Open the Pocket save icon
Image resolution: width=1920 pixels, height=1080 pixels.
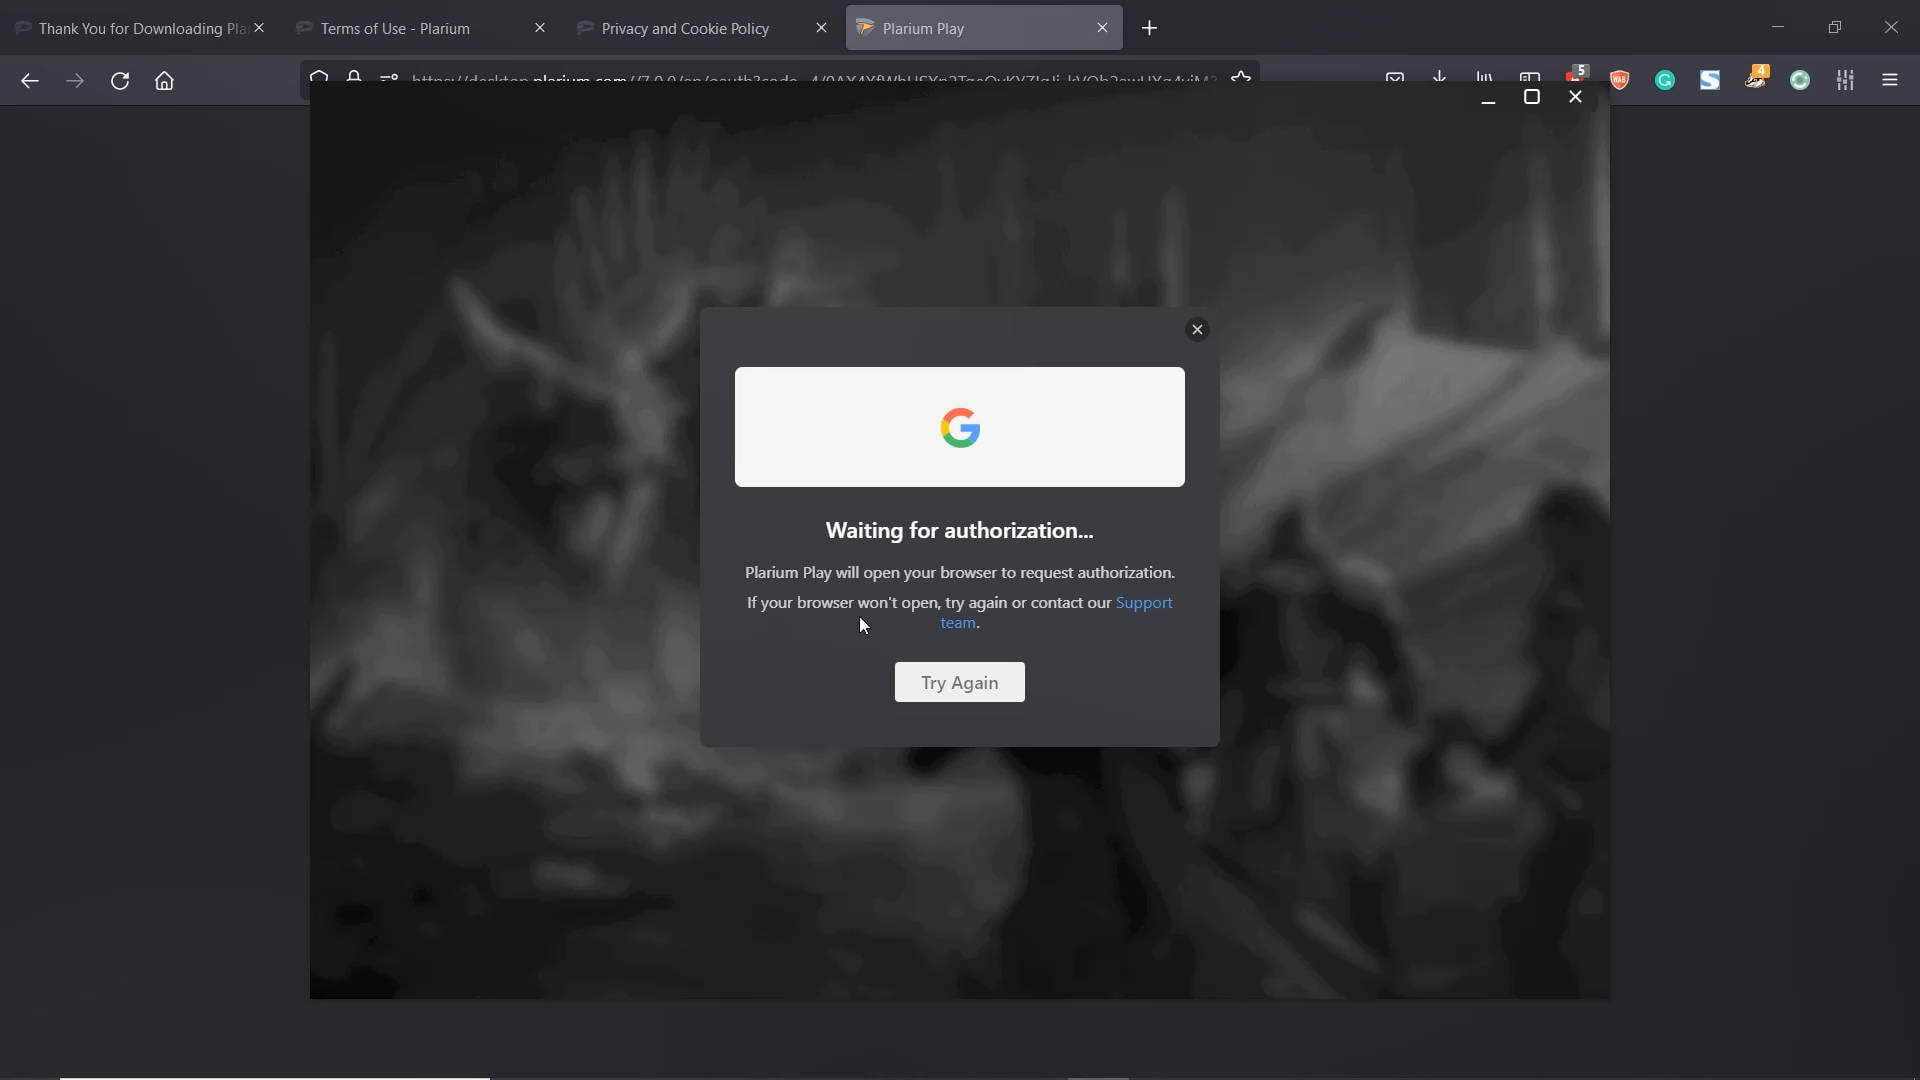click(1395, 78)
